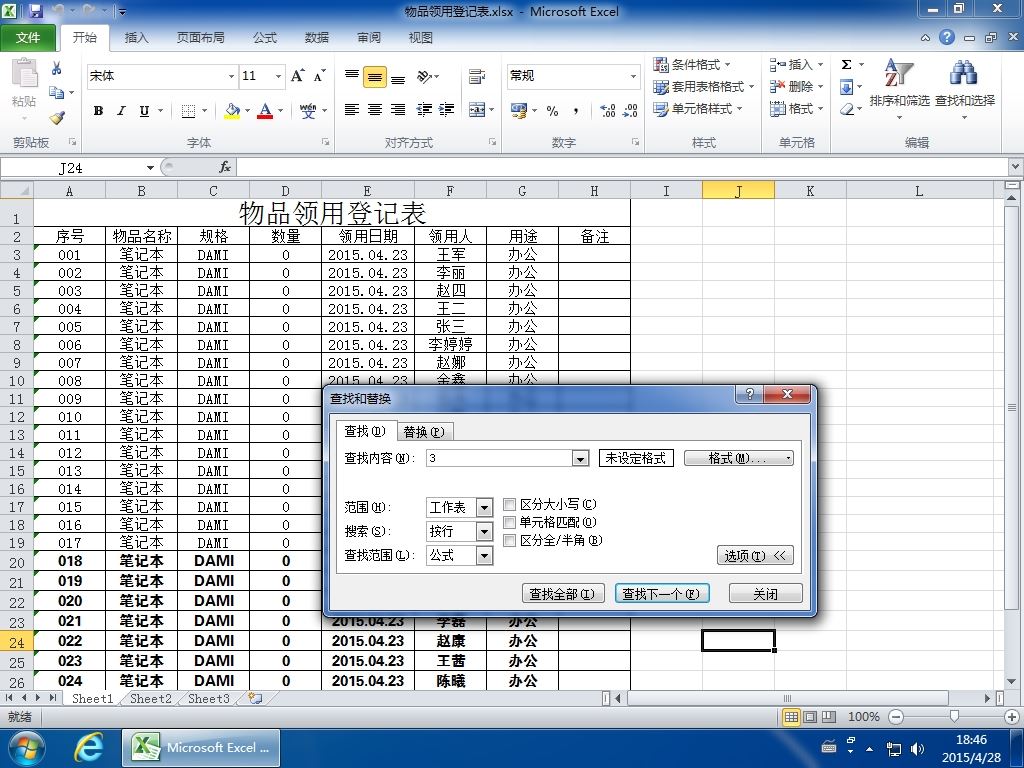Click the 查找下一个 button

tap(661, 594)
